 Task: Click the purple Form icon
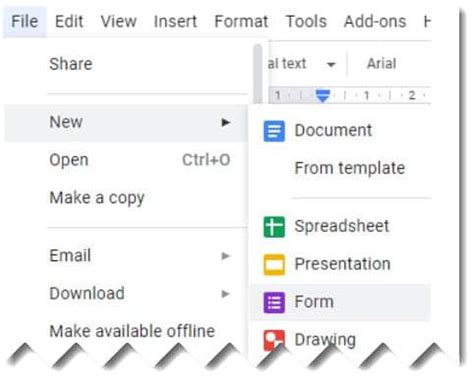[x=274, y=302]
